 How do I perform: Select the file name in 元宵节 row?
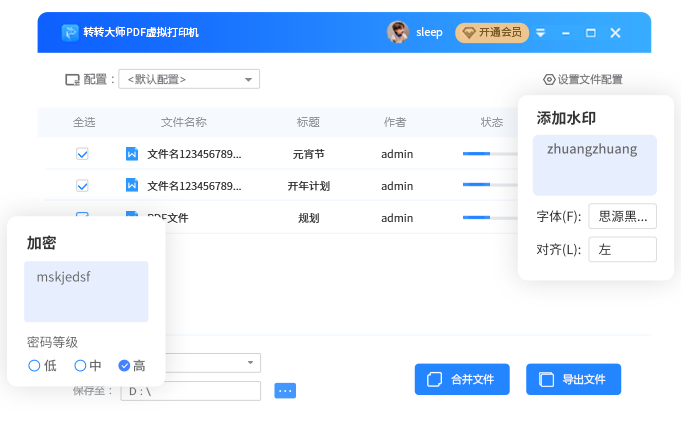coord(194,154)
